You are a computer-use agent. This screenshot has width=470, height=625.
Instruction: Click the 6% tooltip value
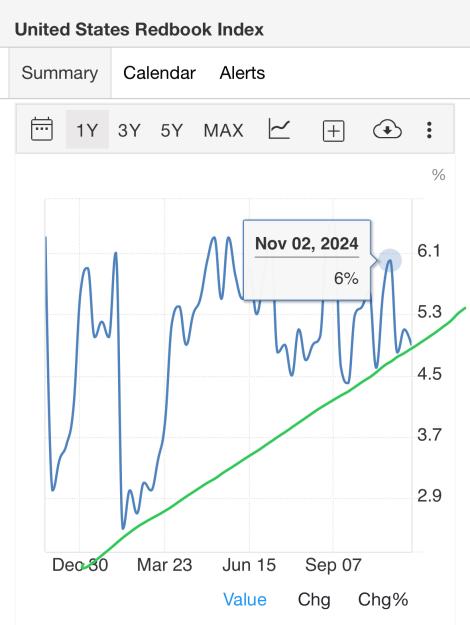[x=346, y=278]
